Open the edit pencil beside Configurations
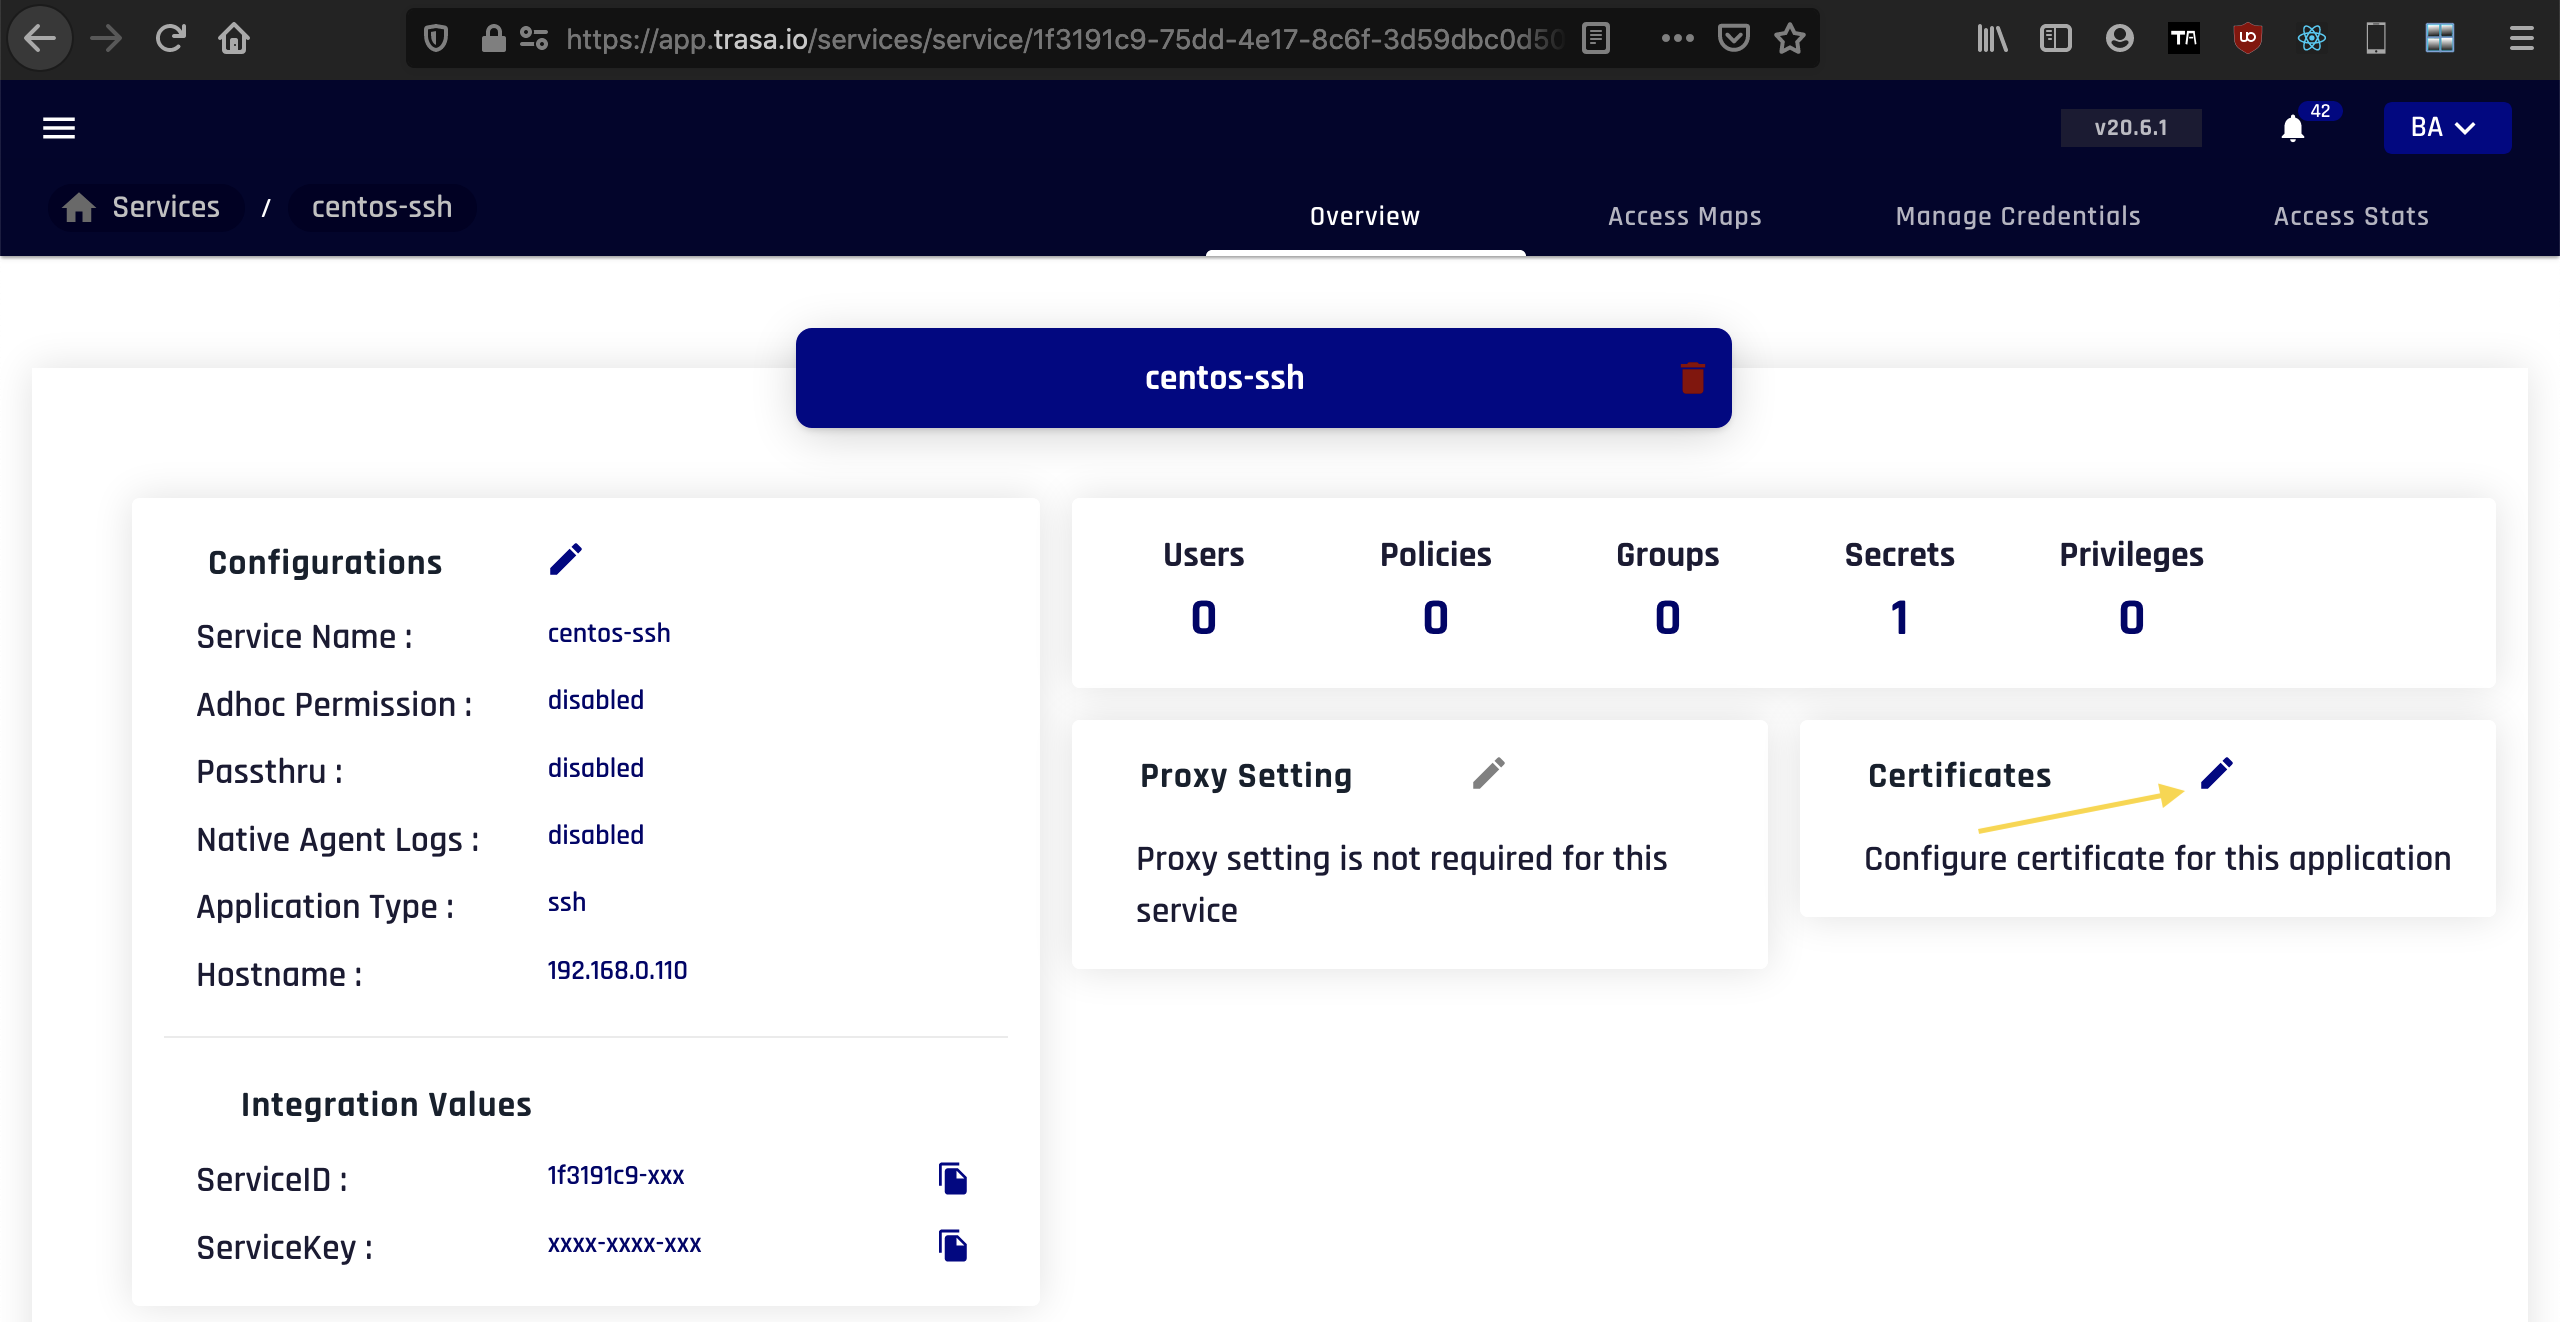 pyautogui.click(x=566, y=559)
